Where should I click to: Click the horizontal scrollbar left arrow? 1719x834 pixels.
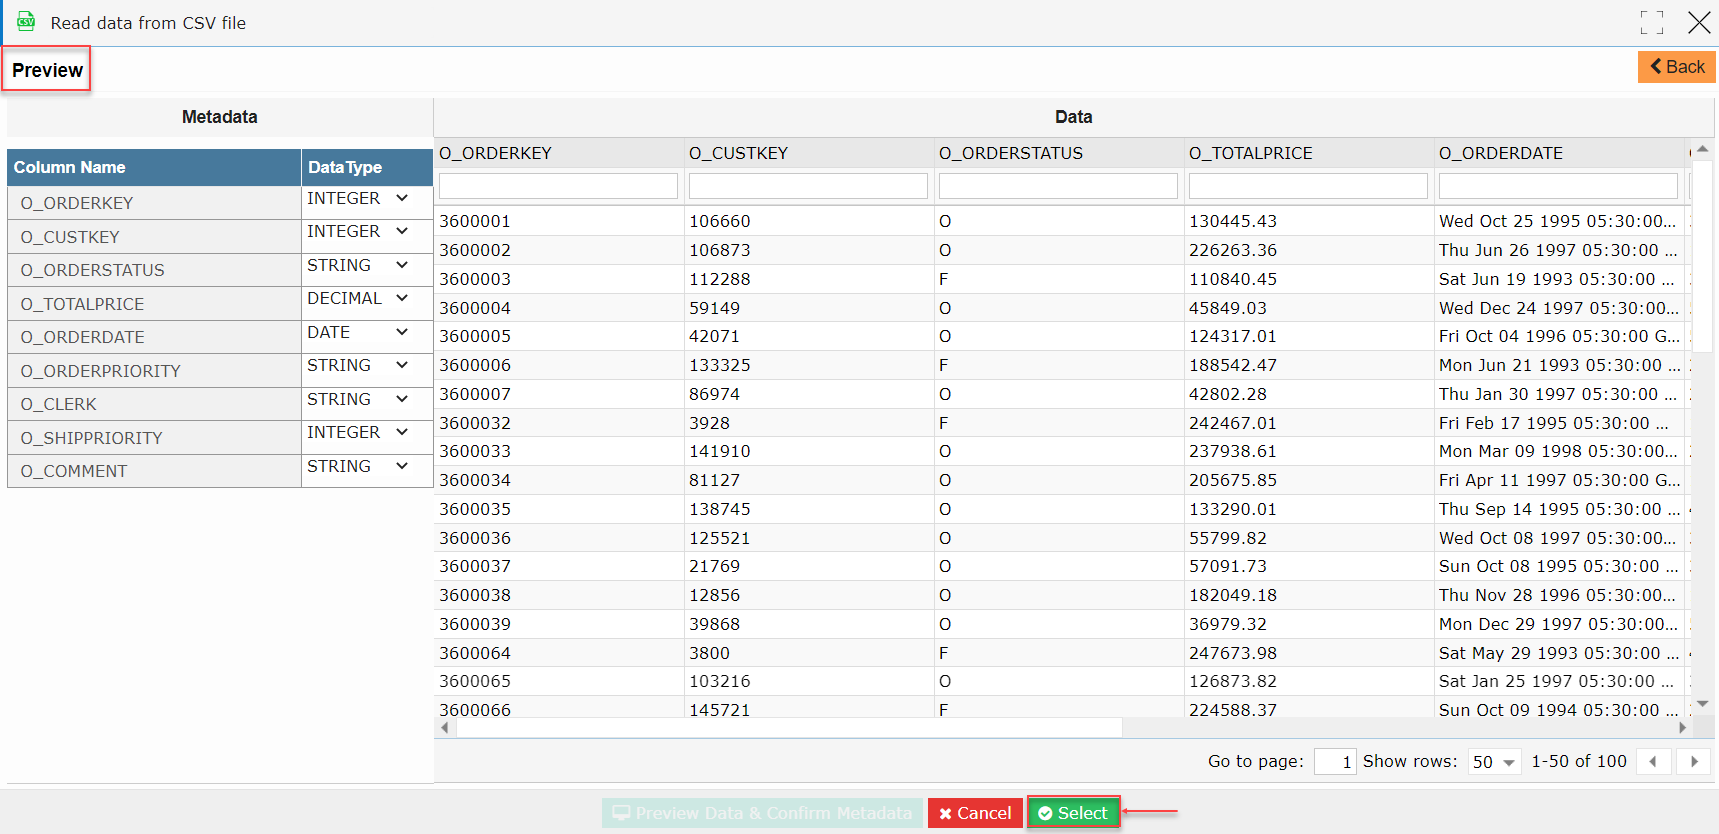(445, 728)
